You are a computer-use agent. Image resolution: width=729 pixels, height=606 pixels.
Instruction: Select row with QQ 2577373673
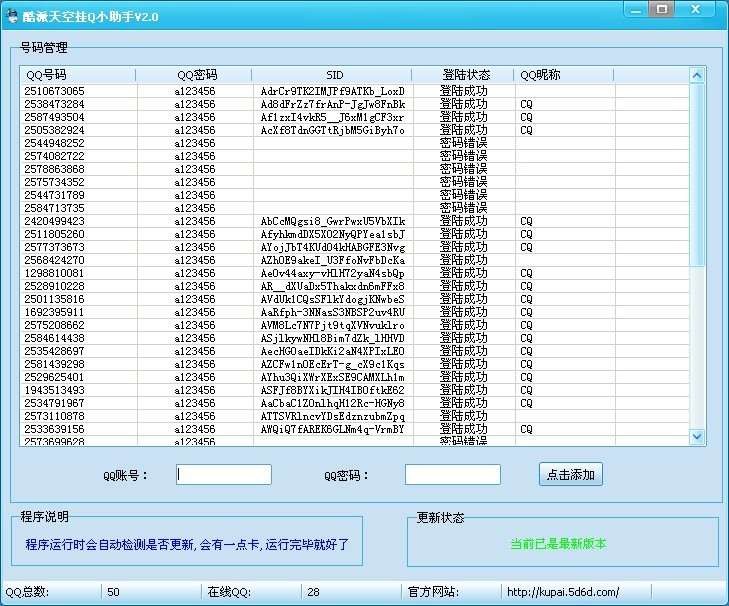[x=355, y=247]
